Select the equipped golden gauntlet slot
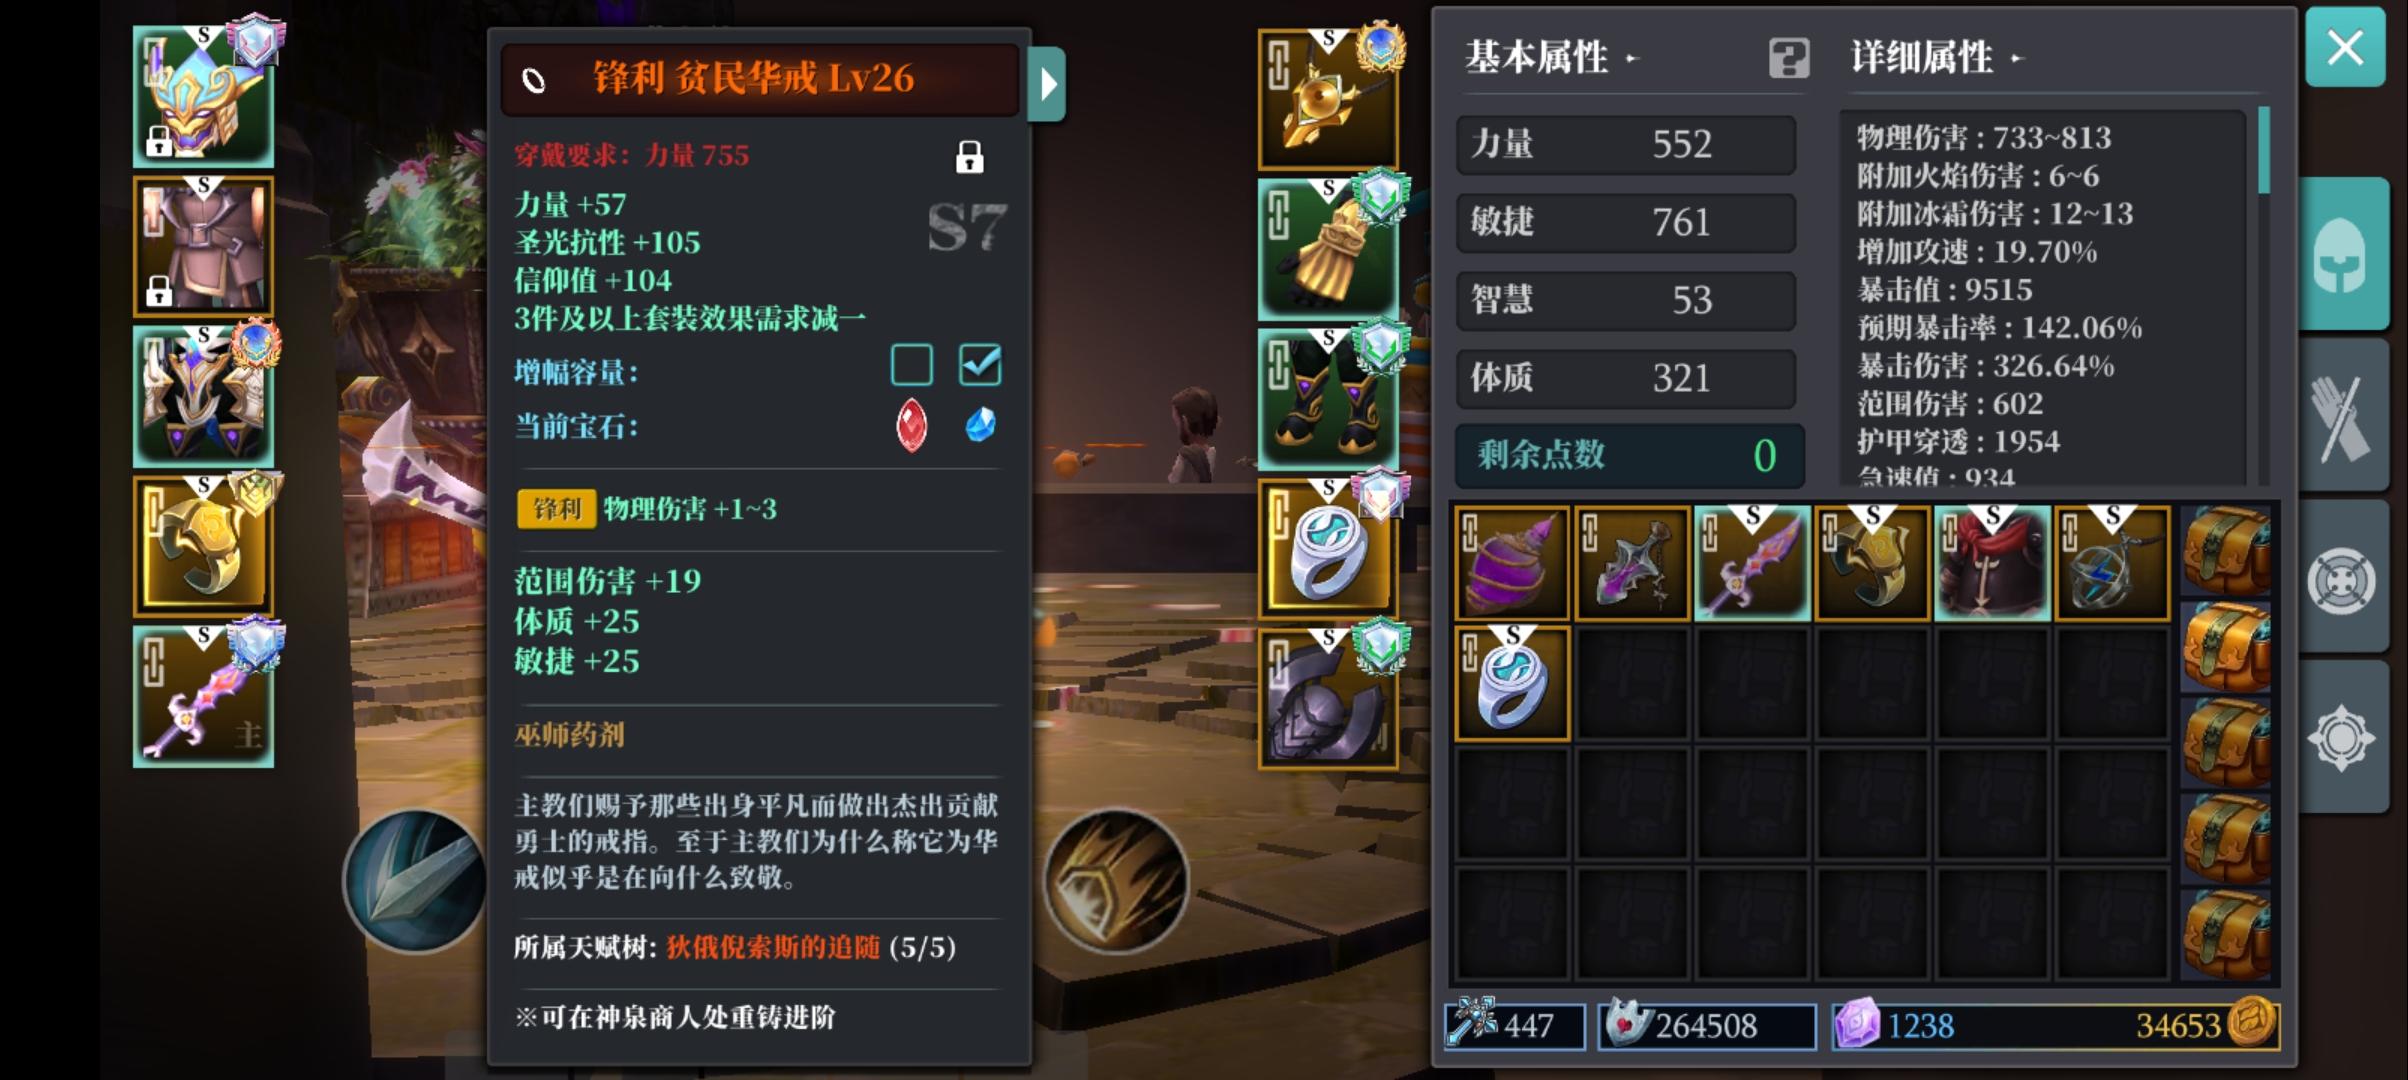2408x1080 pixels. point(1328,249)
